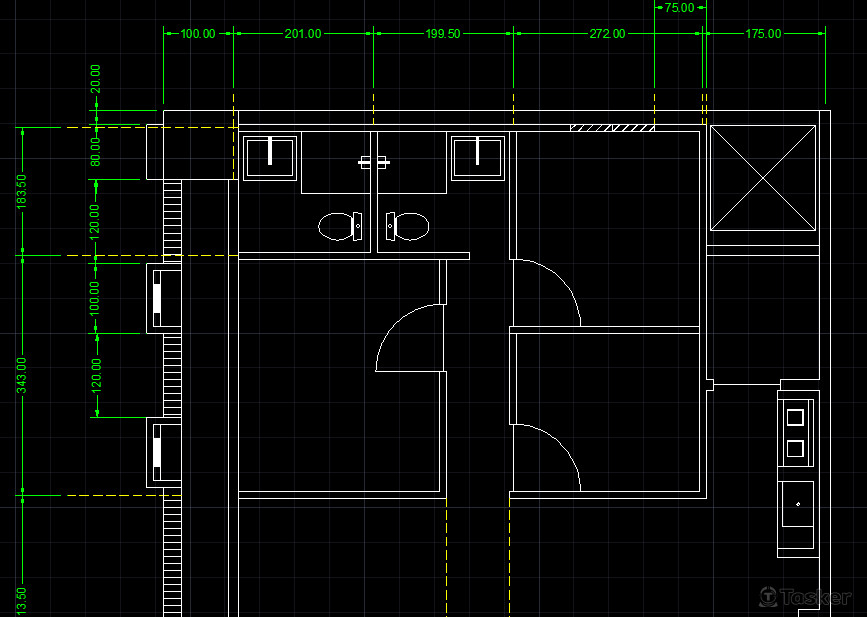The height and width of the screenshot is (617, 867).
Task: Choose the 343.00 dimension text
Action: click(22, 375)
